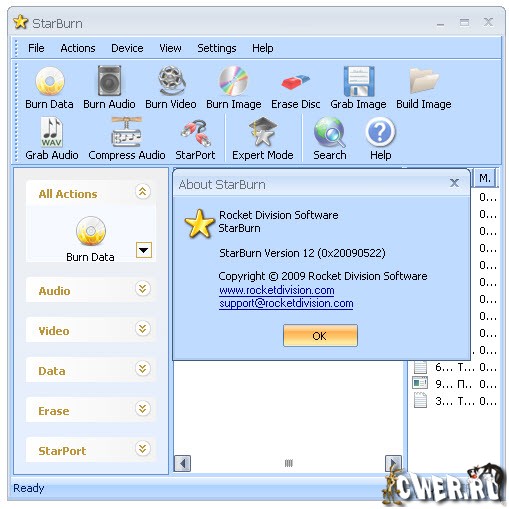Click the right arrow of horizontal scrollbar
Screen dimensions: 509x509
click(393, 463)
